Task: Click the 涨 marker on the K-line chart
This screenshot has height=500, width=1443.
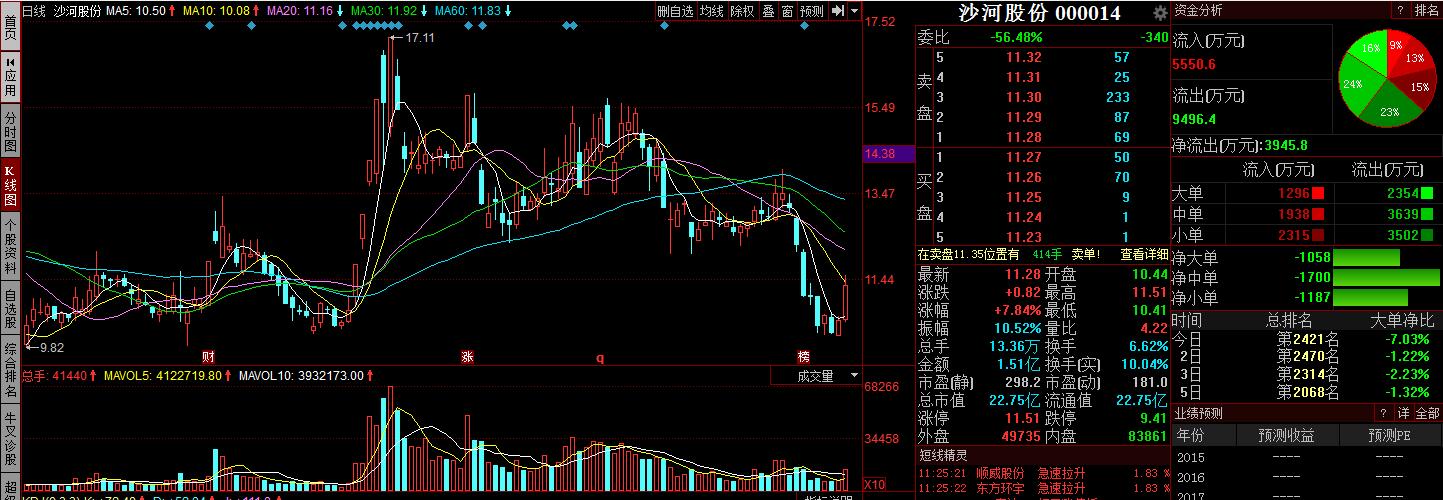Action: (x=467, y=357)
